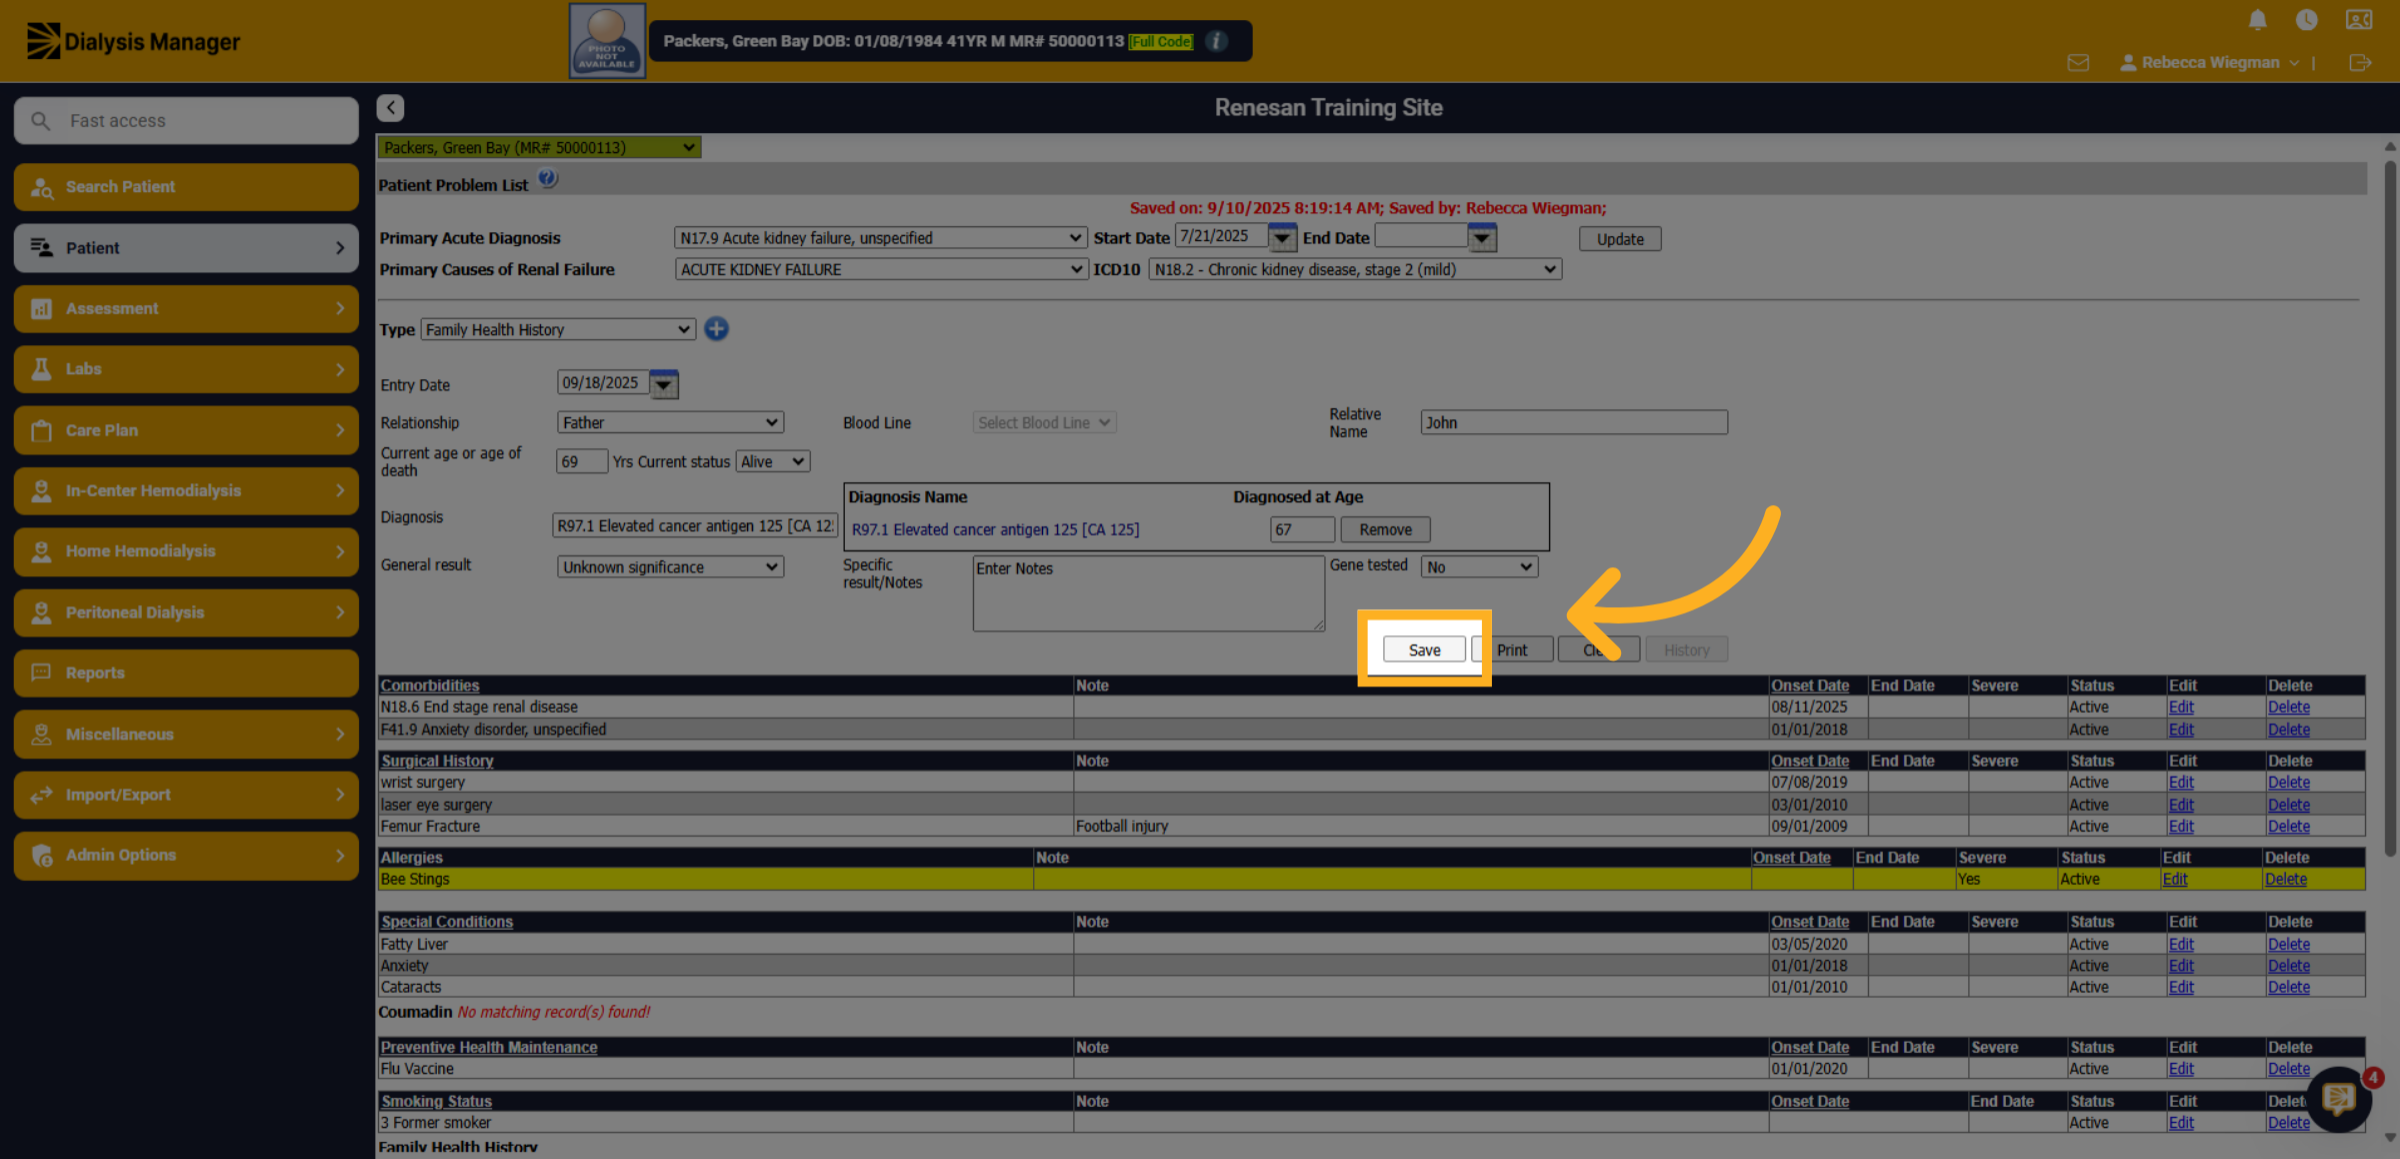Click the patient photo thumbnail
Viewport: 2400px width, 1159px height.
(x=607, y=41)
